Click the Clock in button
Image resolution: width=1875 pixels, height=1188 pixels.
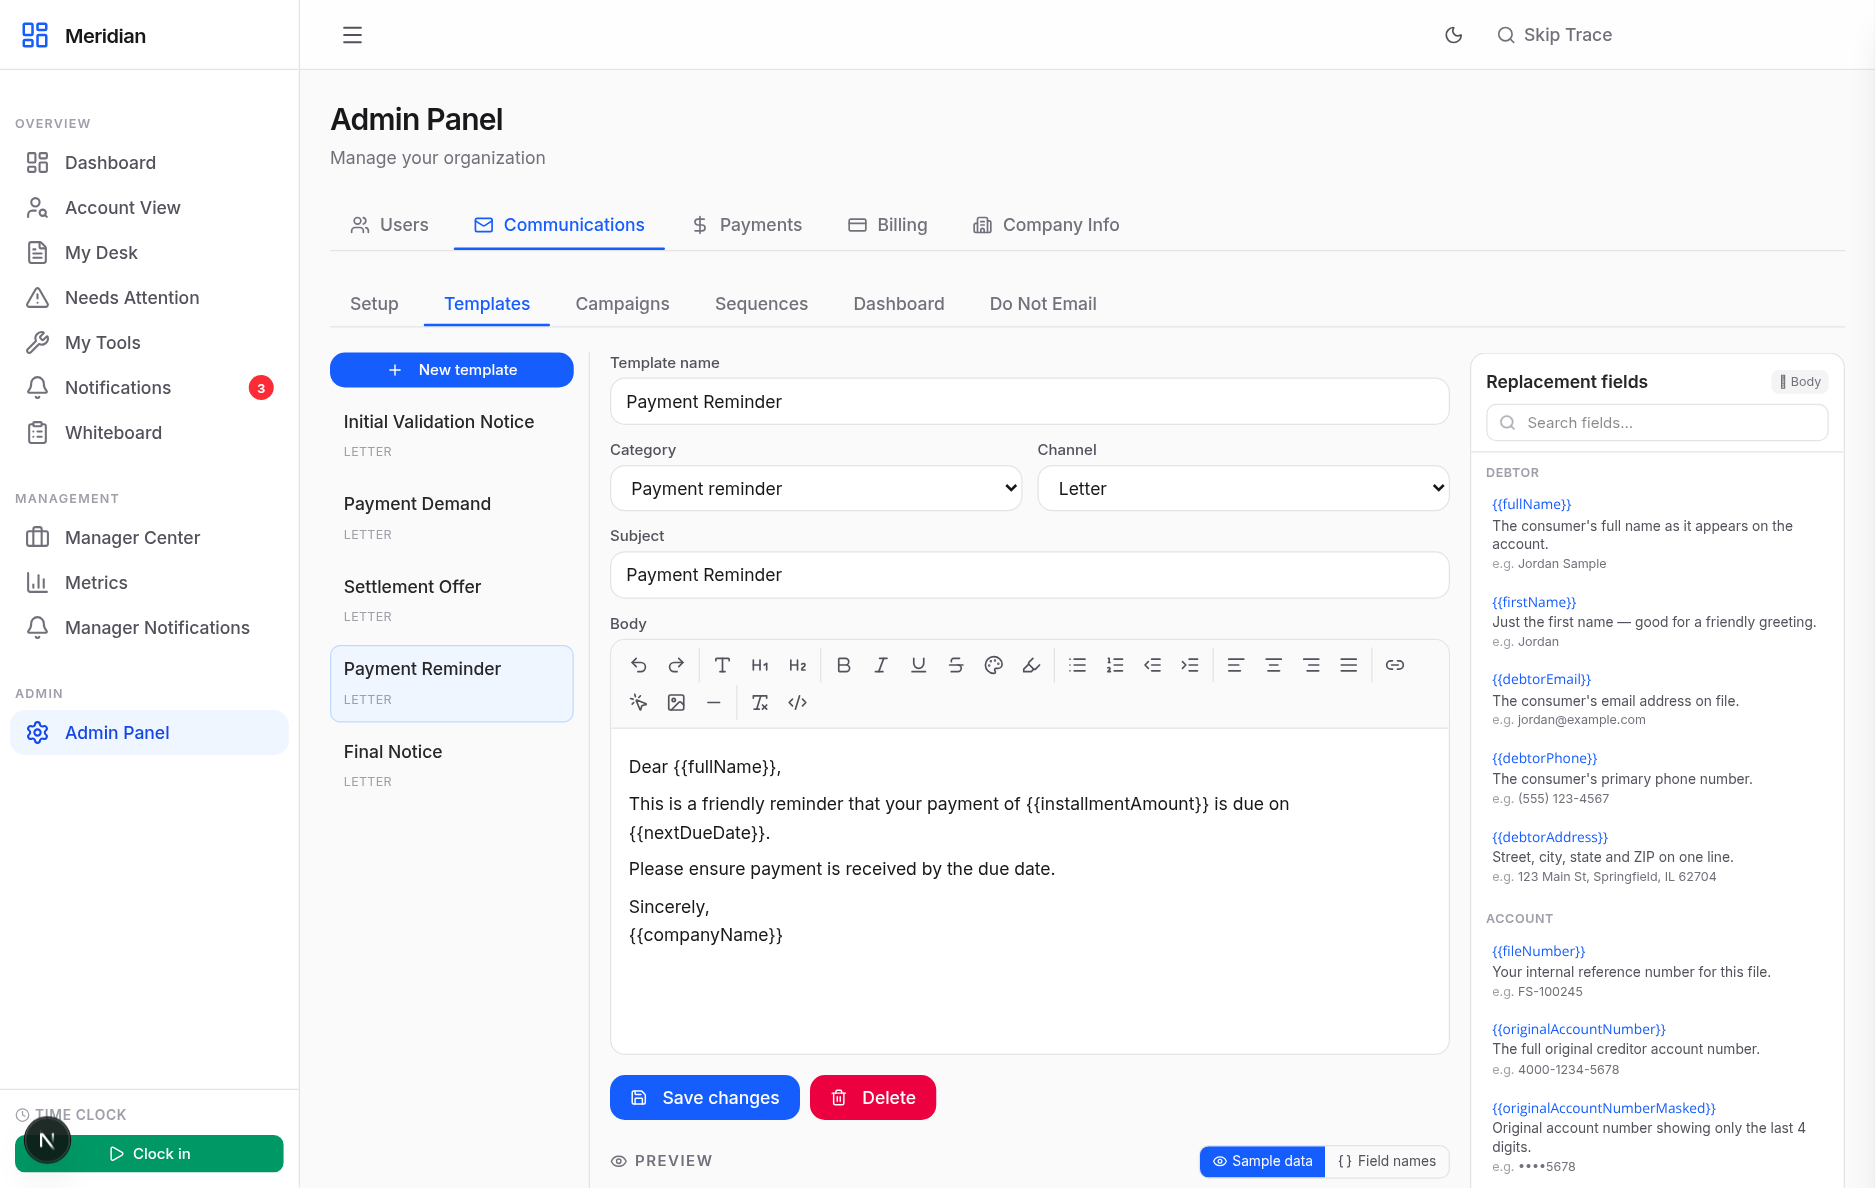pos(149,1154)
